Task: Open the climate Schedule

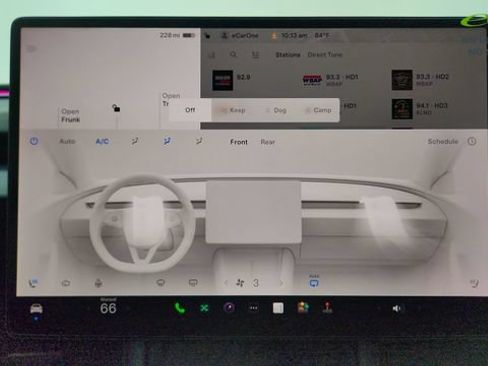Action: point(443,141)
